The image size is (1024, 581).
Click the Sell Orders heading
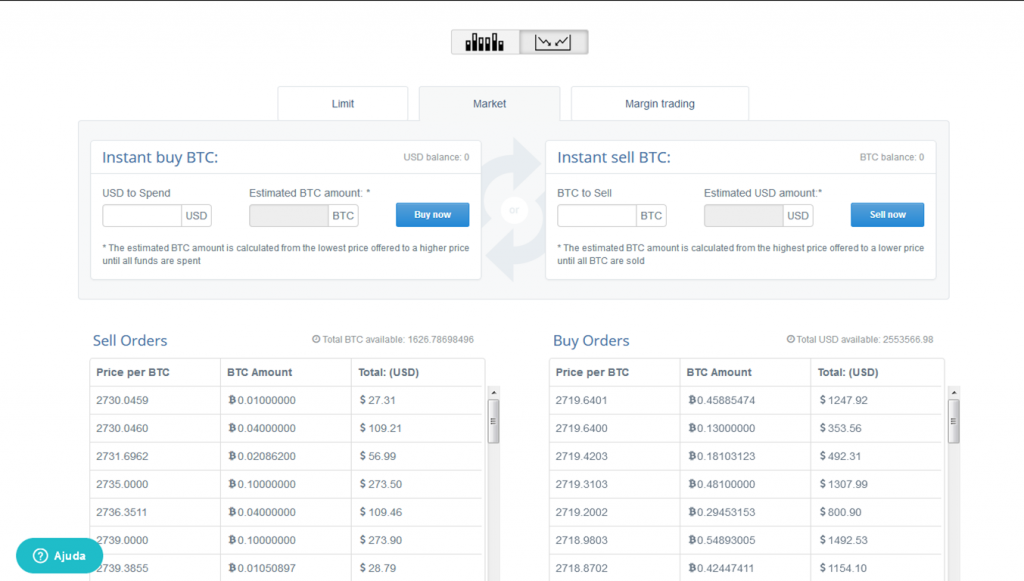tap(130, 341)
